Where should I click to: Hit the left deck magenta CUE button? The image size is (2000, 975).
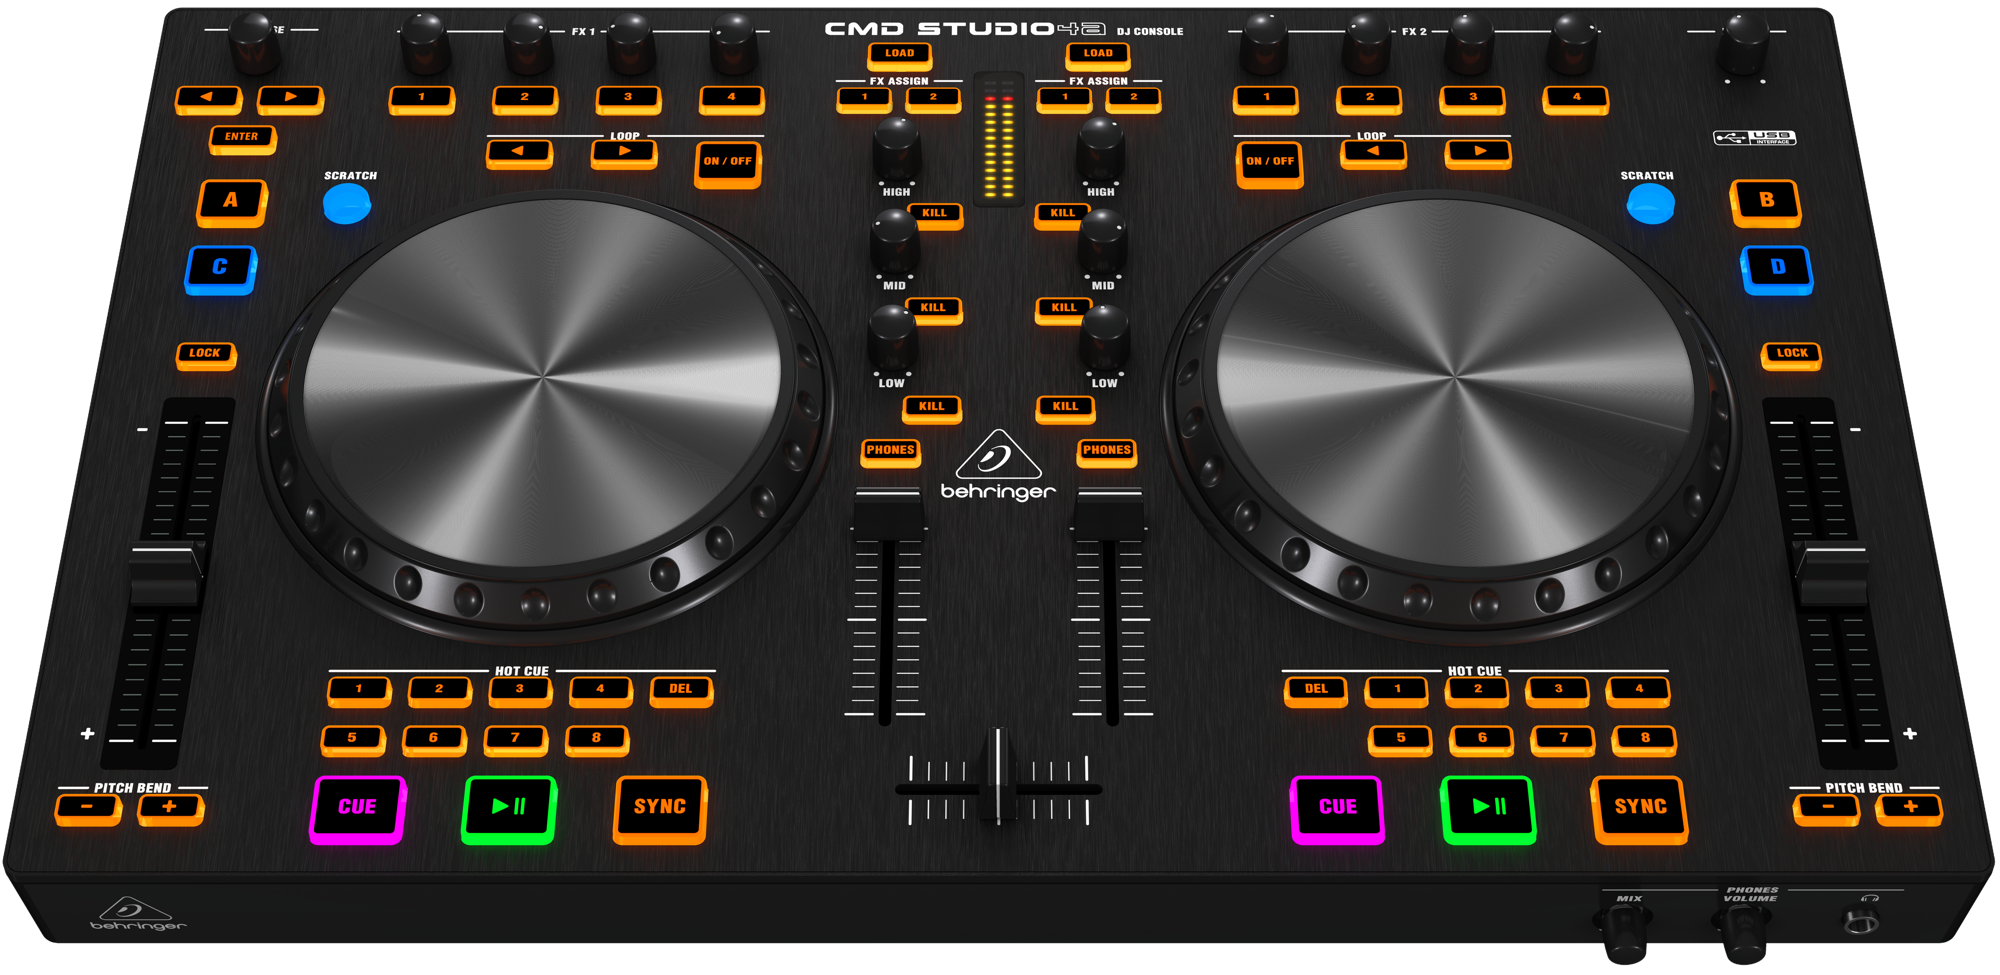click(x=357, y=808)
